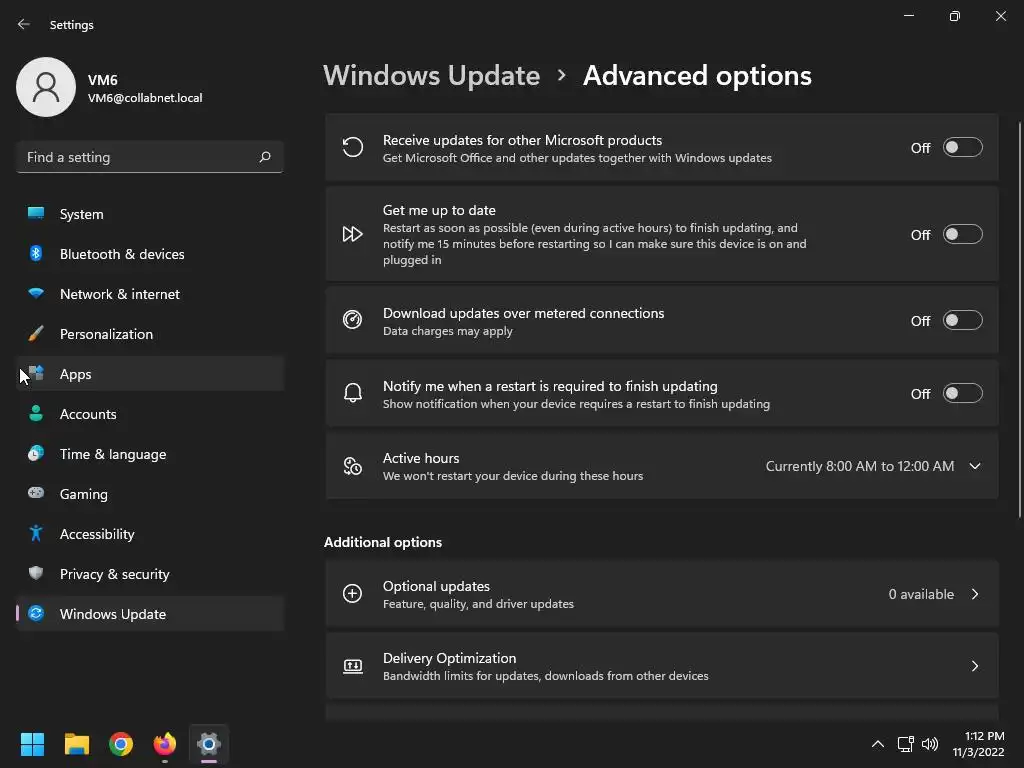
Task: Expand the Active hours chevron
Action: click(x=975, y=466)
